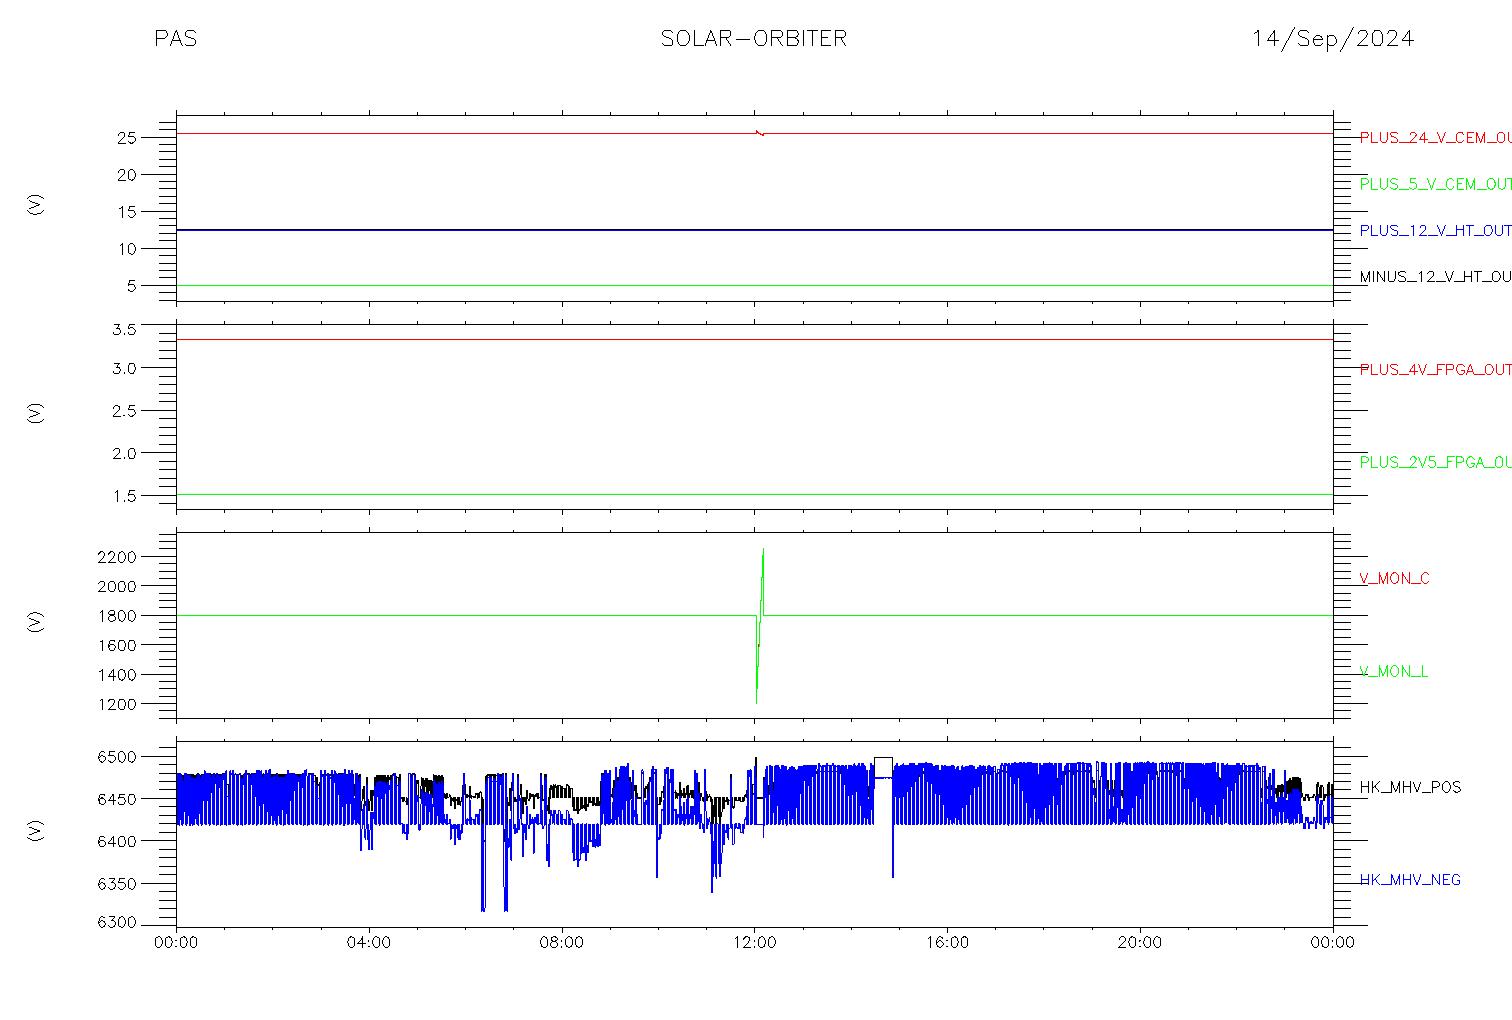
Task: Select the 1400 tick on the V_MON axis
Action: [117, 675]
